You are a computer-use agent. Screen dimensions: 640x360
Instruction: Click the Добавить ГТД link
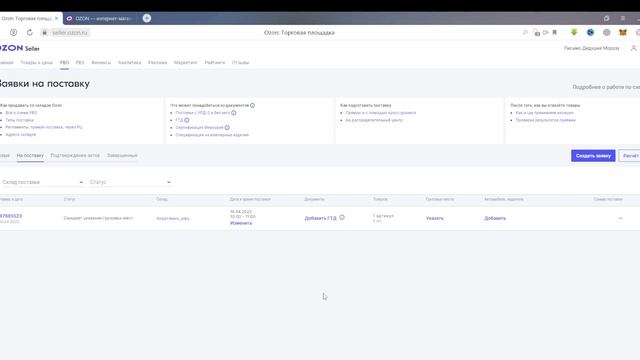point(320,218)
